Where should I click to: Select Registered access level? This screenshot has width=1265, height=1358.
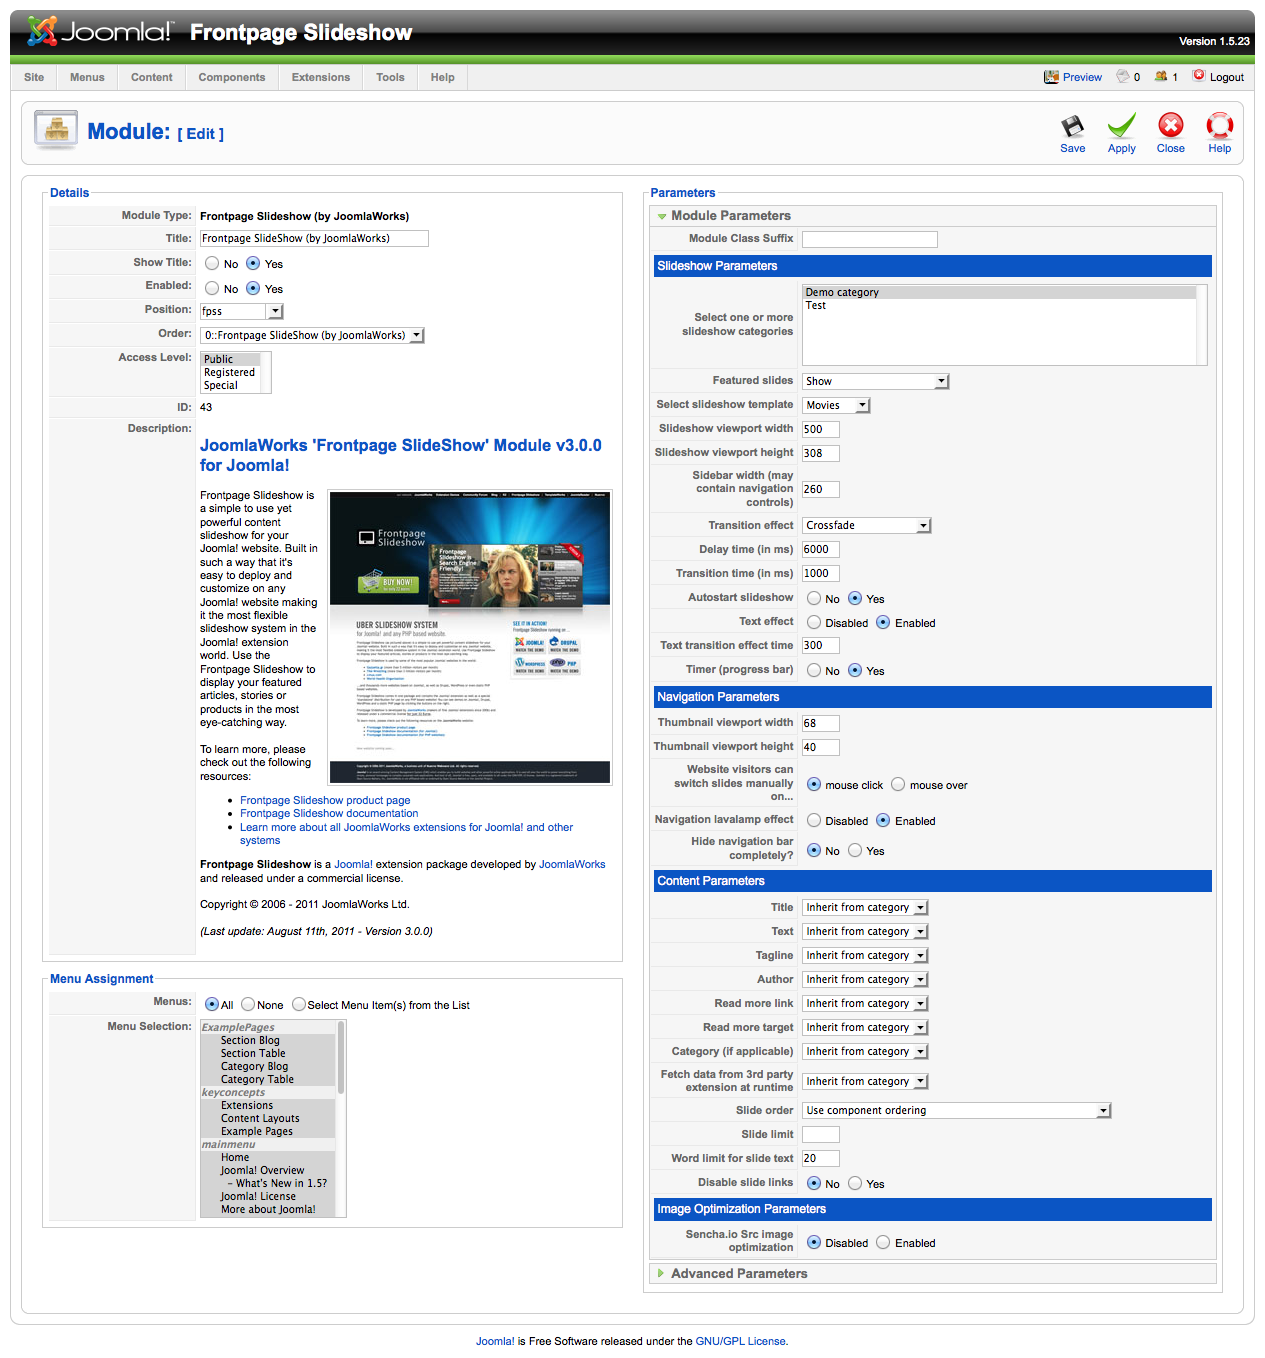(230, 373)
